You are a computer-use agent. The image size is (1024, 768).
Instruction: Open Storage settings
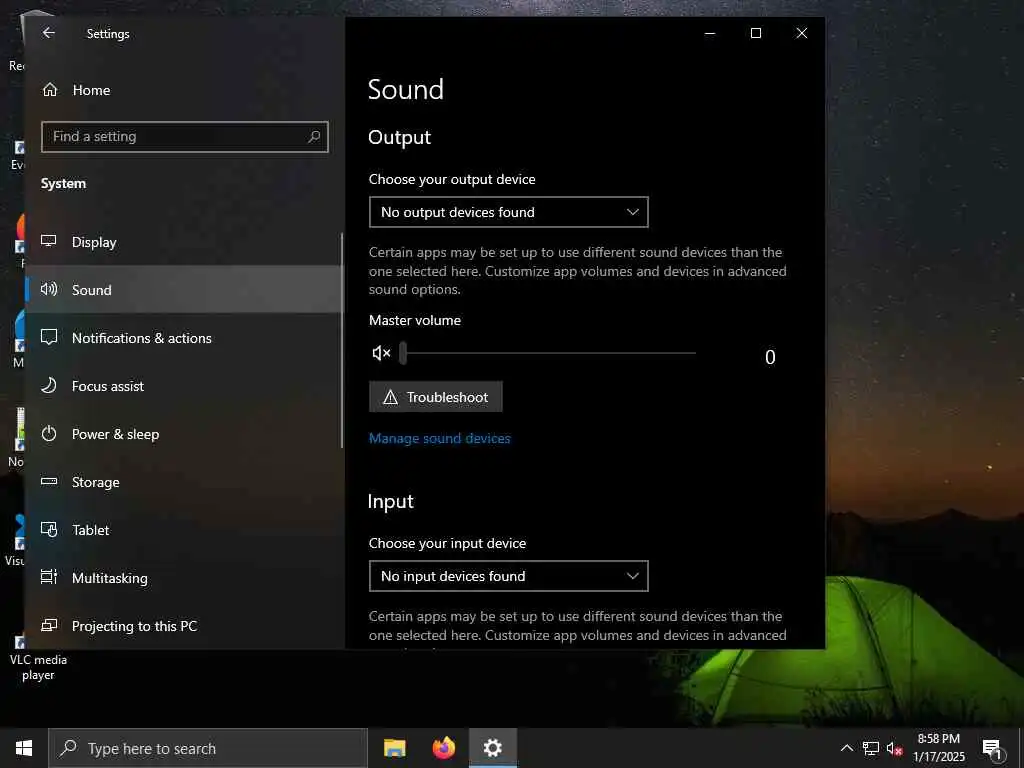[x=184, y=482]
